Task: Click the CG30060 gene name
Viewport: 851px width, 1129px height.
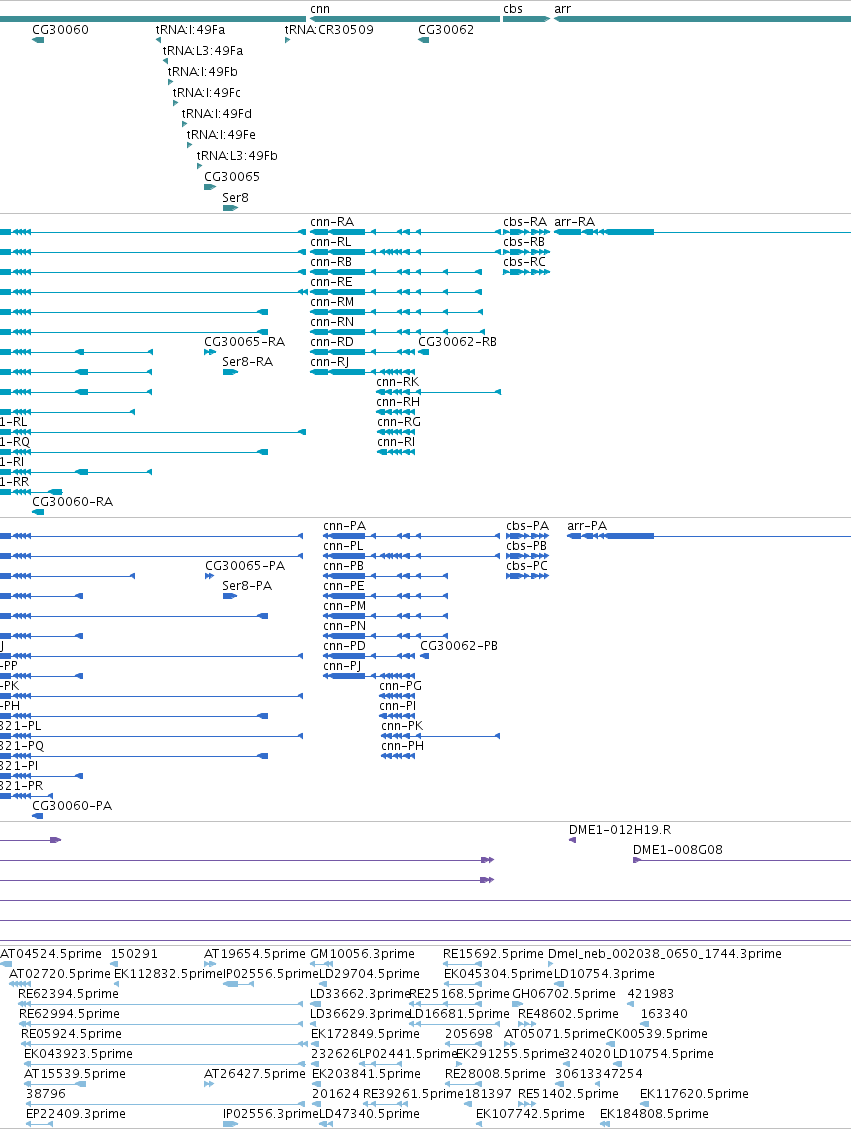Action: [x=60, y=30]
